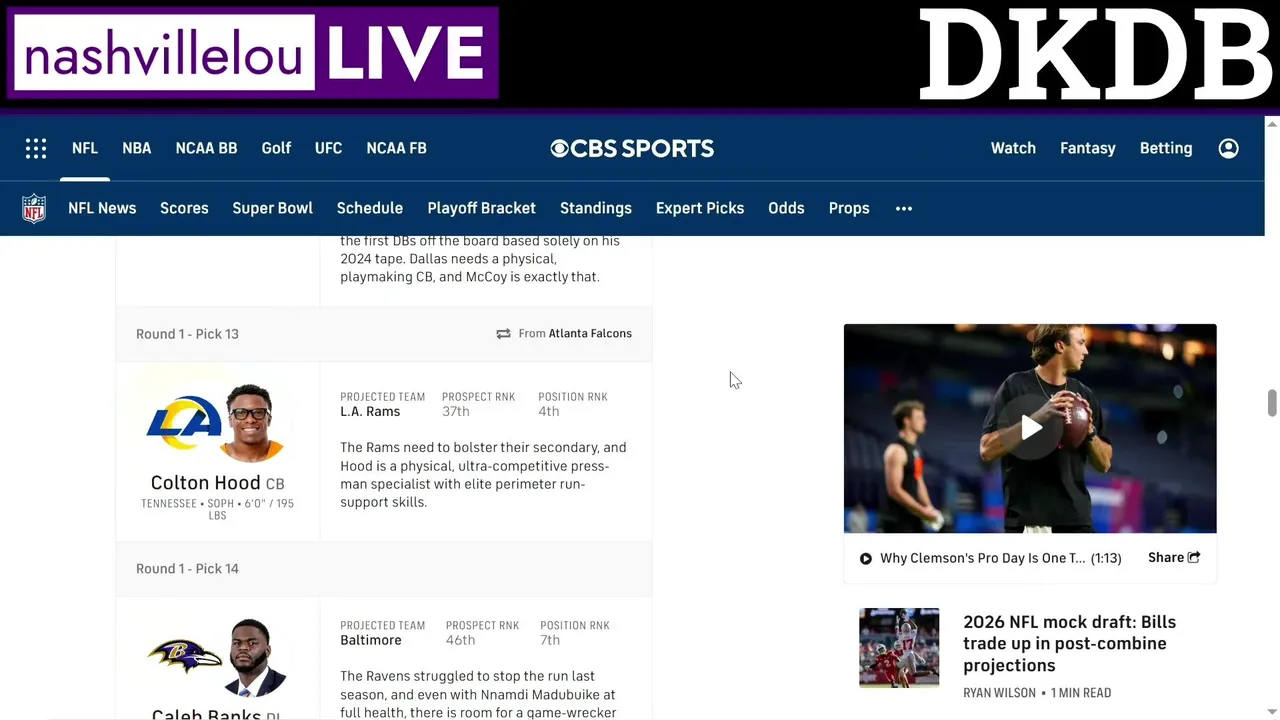Open 2026 NFL mock draft article headline
The height and width of the screenshot is (720, 1280).
[1069, 644]
